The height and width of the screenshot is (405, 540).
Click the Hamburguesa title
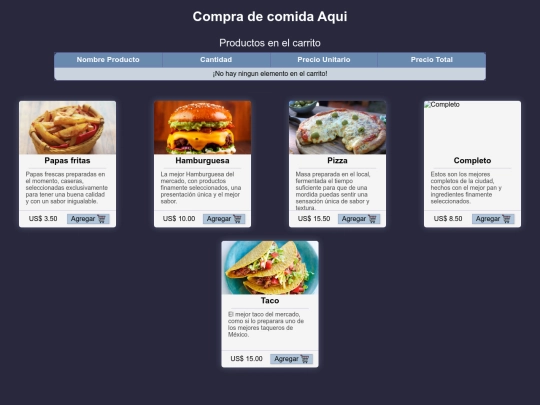(x=202, y=160)
